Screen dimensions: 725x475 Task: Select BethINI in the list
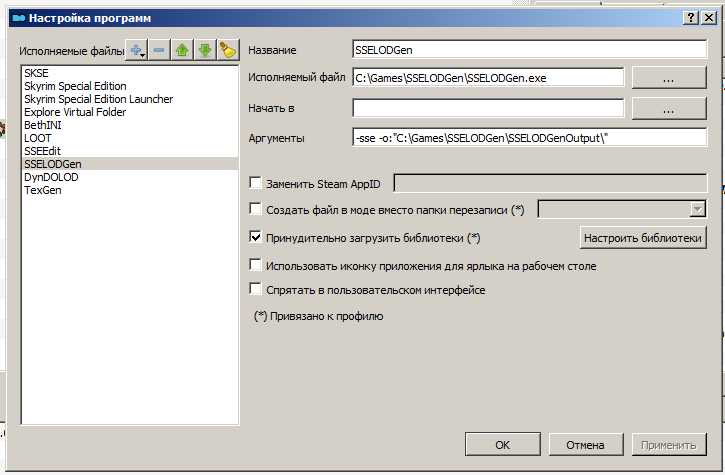pos(130,125)
